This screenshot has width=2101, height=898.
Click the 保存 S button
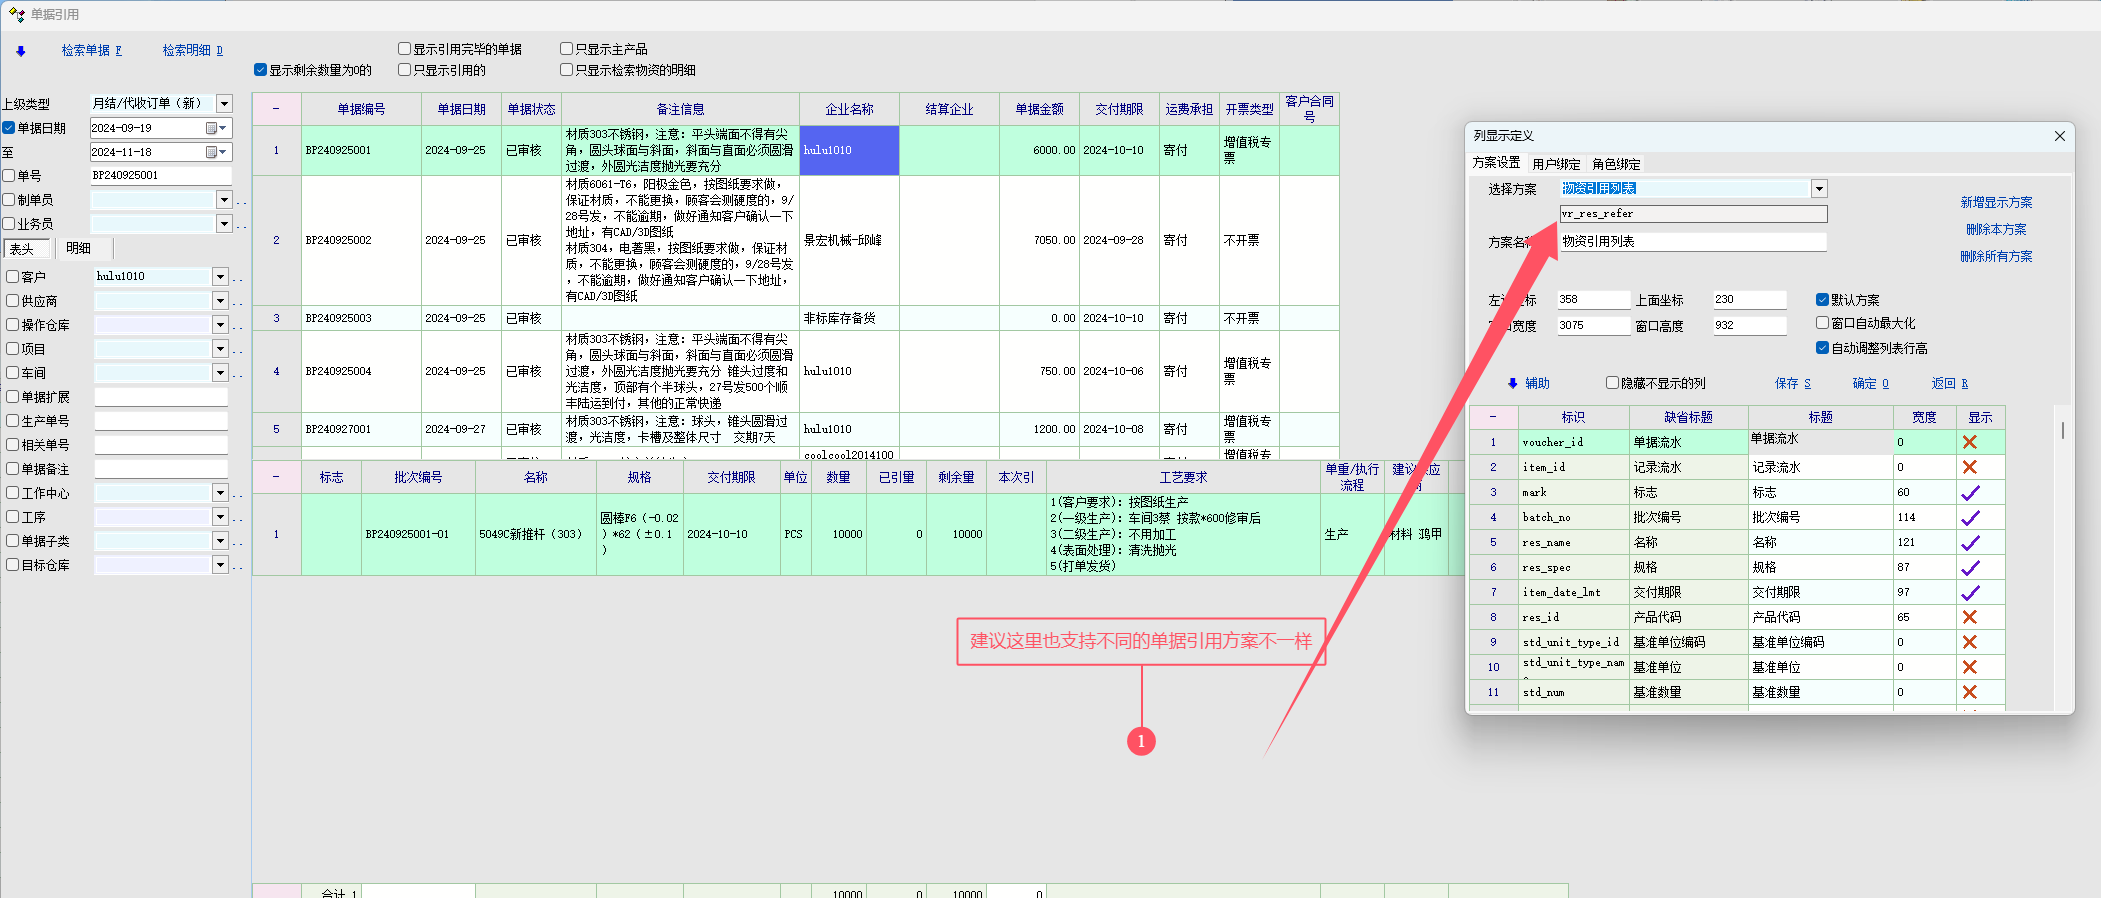click(1792, 384)
